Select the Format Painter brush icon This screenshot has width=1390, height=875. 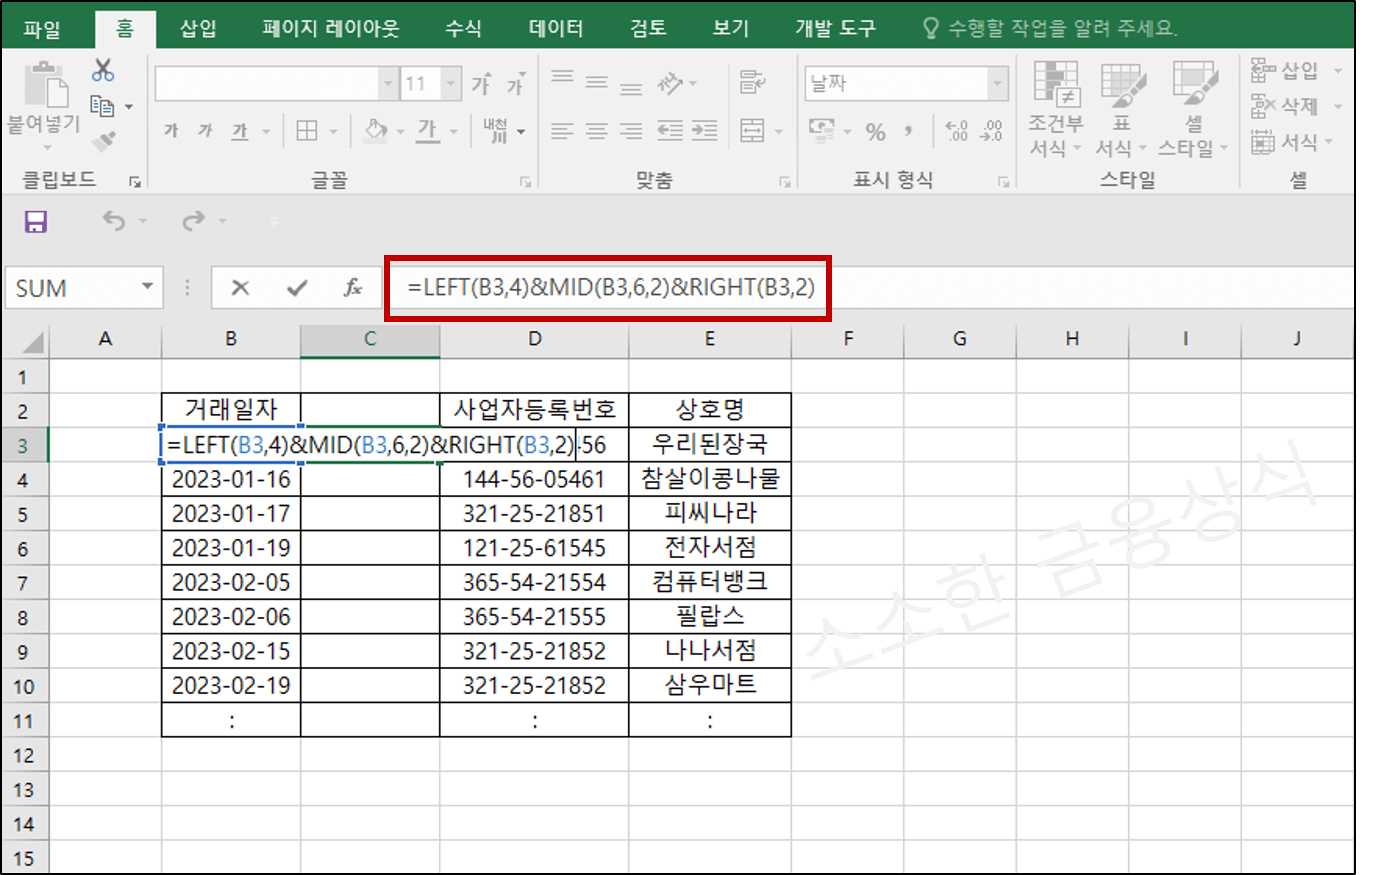[x=100, y=140]
